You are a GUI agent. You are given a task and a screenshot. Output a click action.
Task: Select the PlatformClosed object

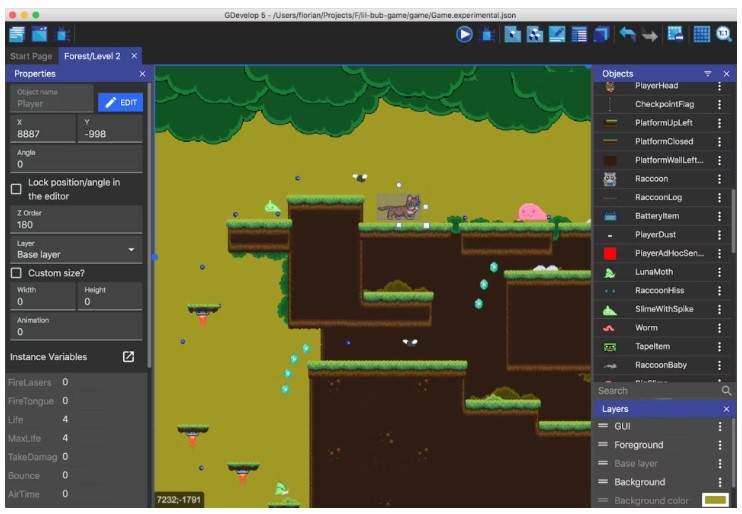(662, 142)
